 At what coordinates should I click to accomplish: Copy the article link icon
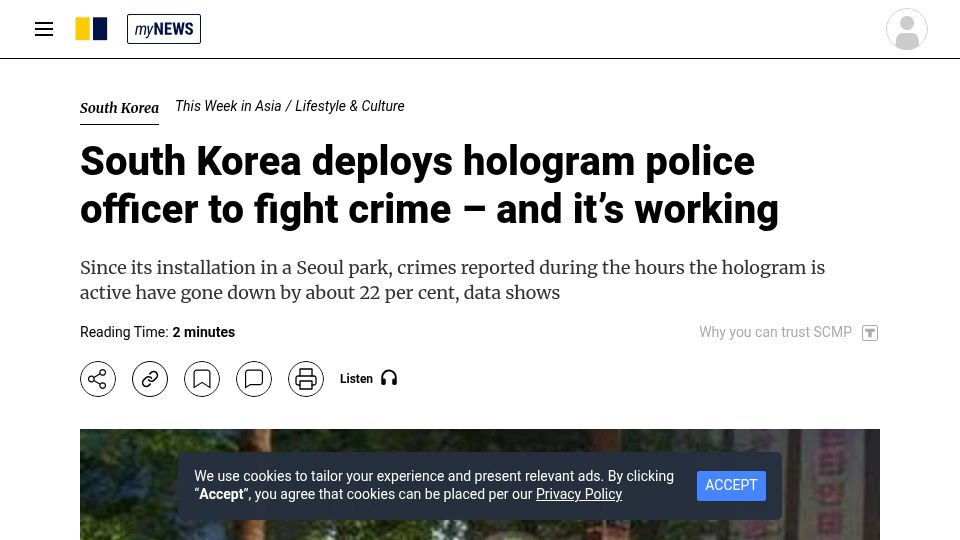pos(149,379)
